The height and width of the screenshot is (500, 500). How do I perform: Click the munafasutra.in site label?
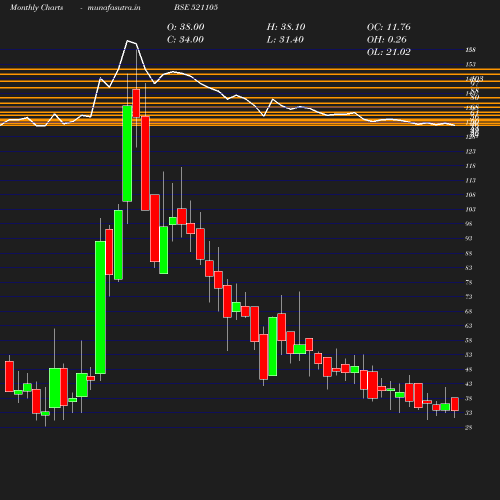click(x=114, y=7)
